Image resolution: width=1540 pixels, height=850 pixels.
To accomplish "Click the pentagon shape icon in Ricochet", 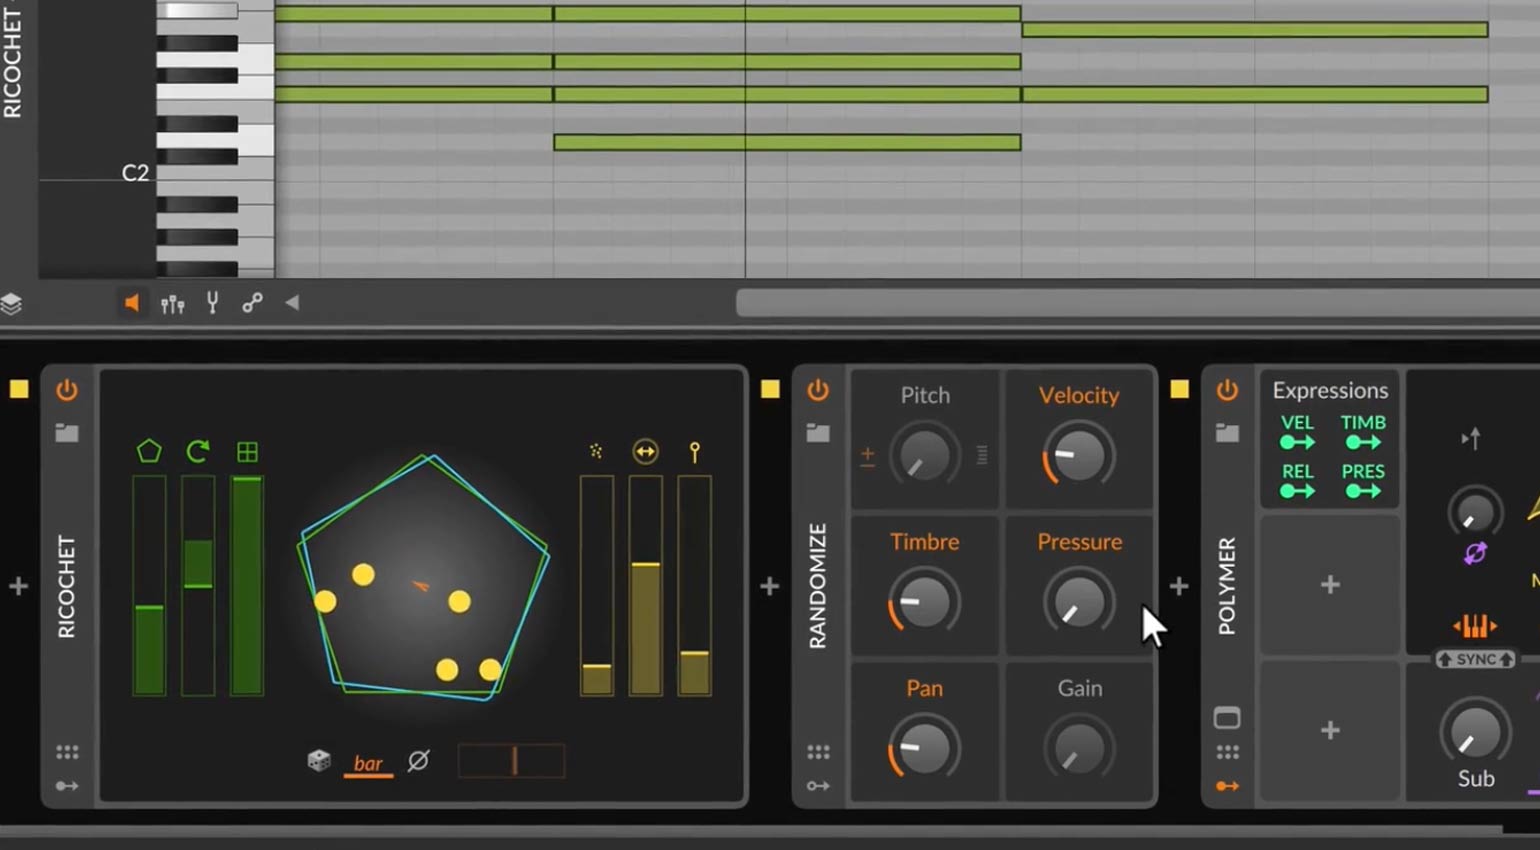I will (149, 452).
